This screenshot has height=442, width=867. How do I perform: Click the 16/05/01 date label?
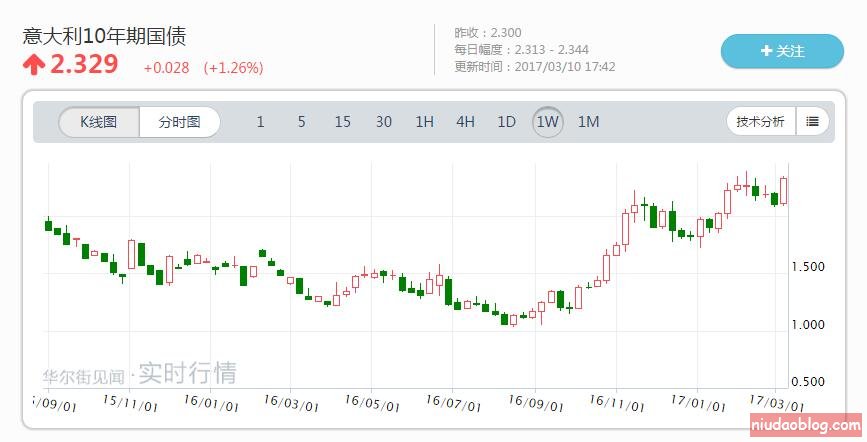(372, 403)
